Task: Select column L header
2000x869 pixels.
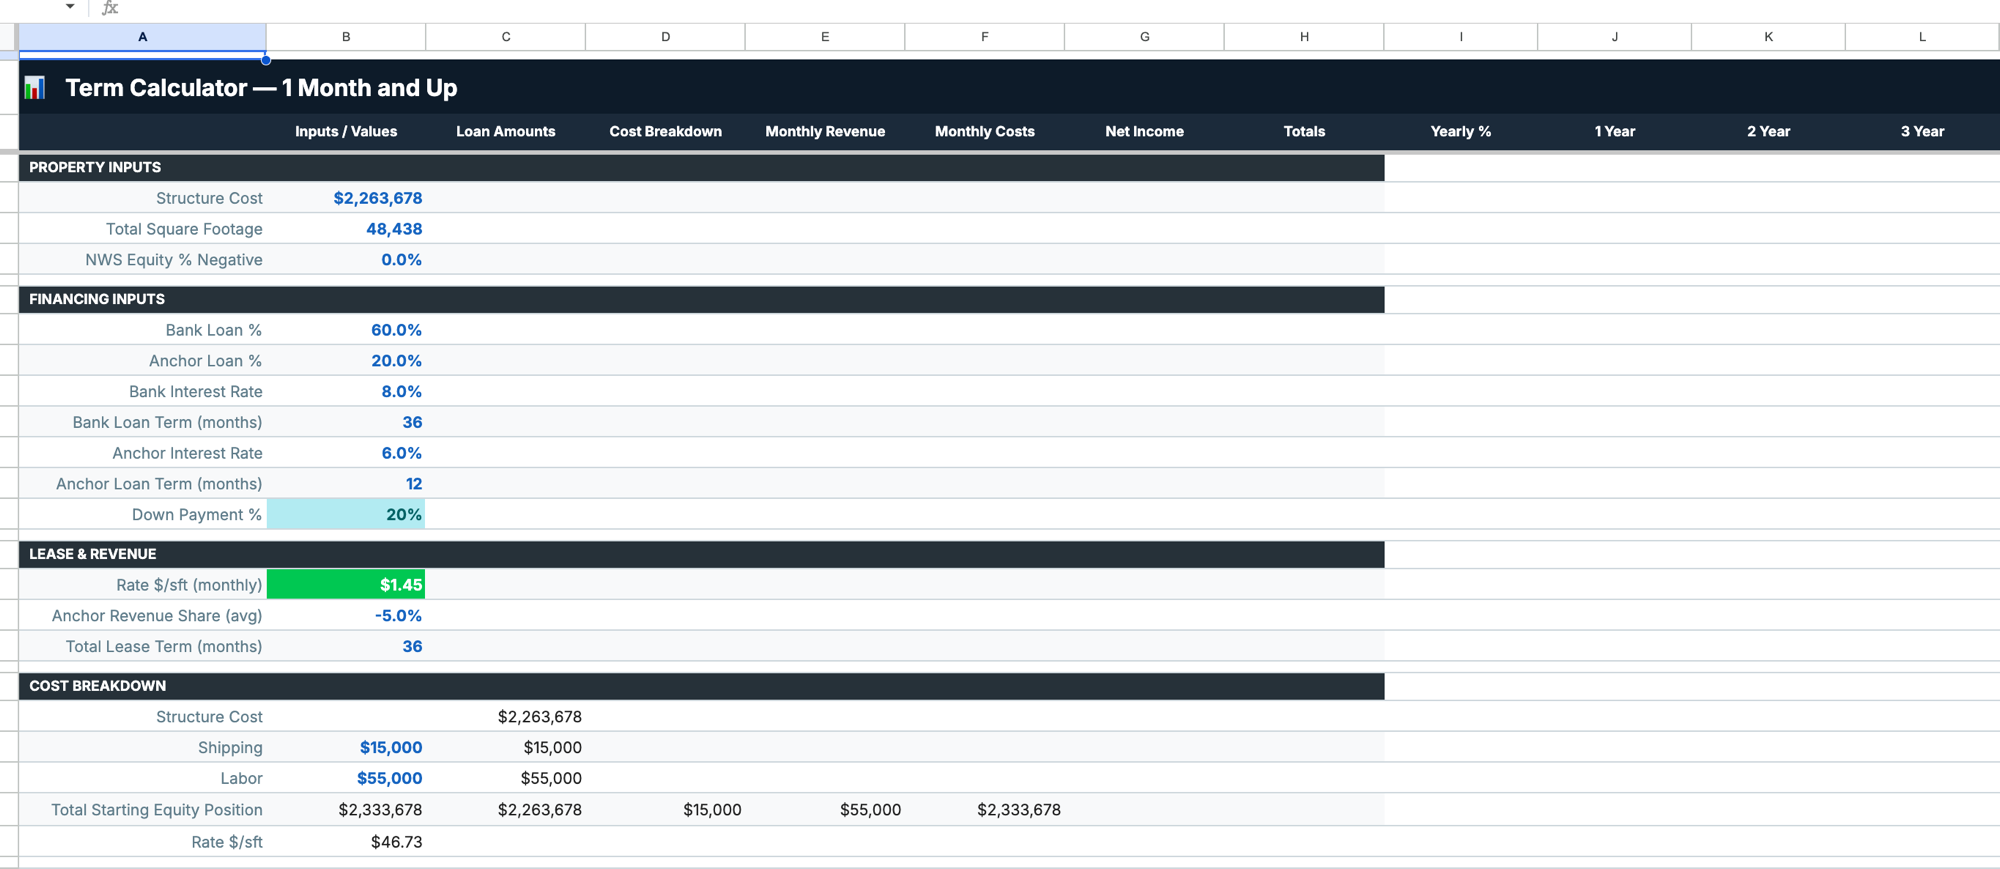Action: (1922, 37)
